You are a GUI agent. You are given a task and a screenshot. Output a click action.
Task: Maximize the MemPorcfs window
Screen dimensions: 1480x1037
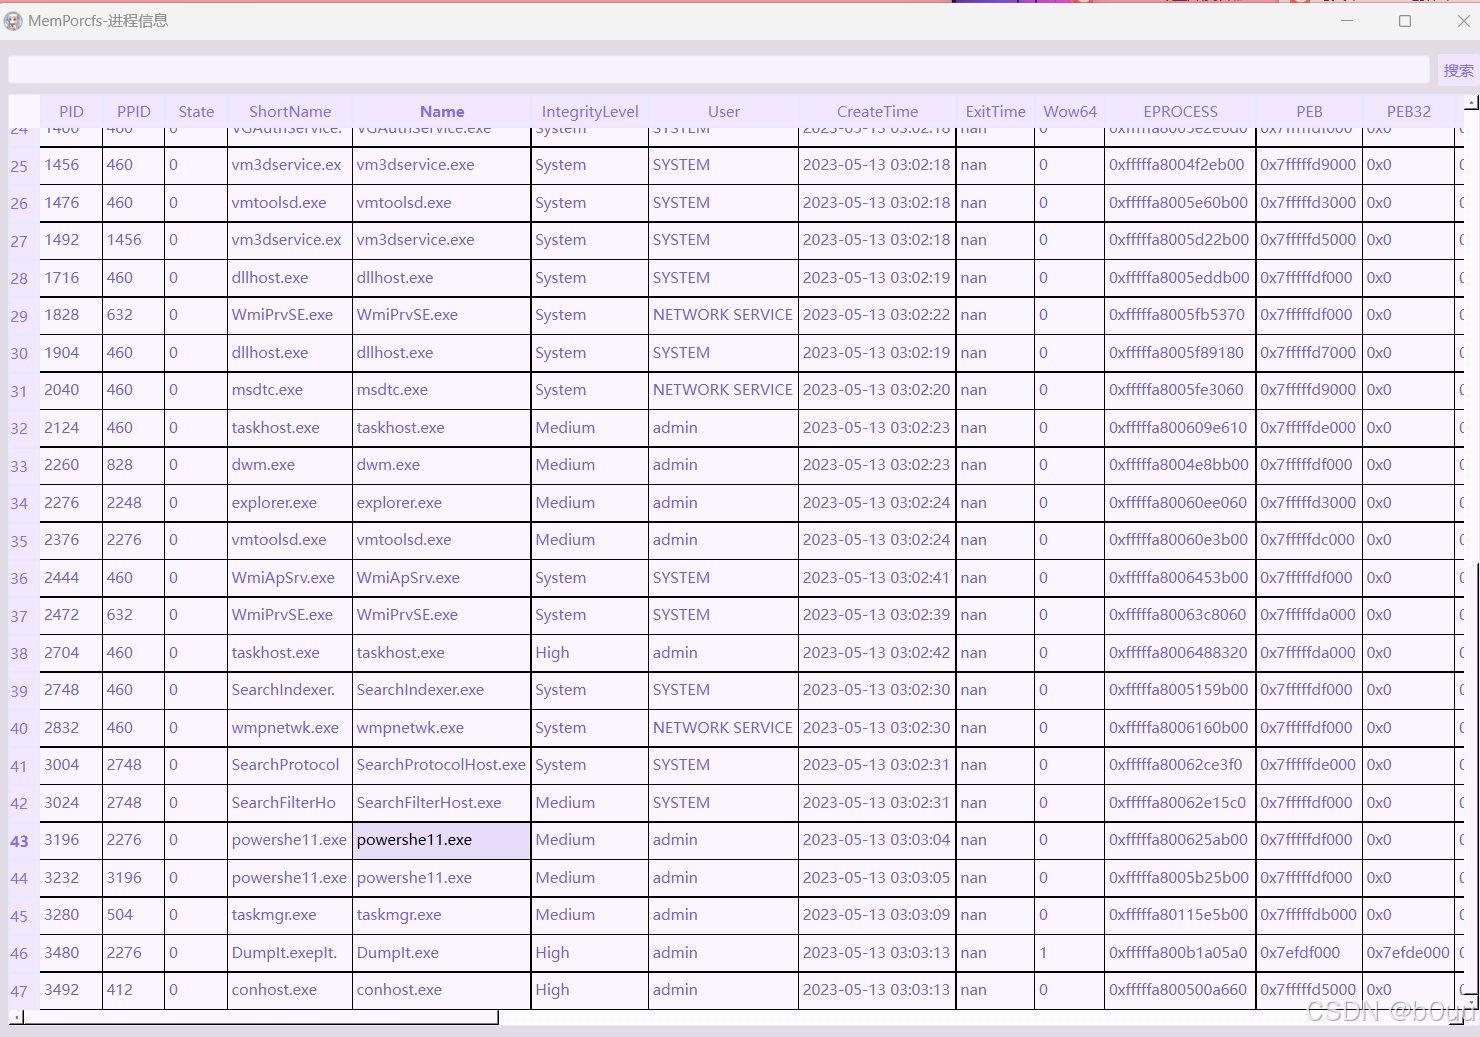coord(1404,21)
